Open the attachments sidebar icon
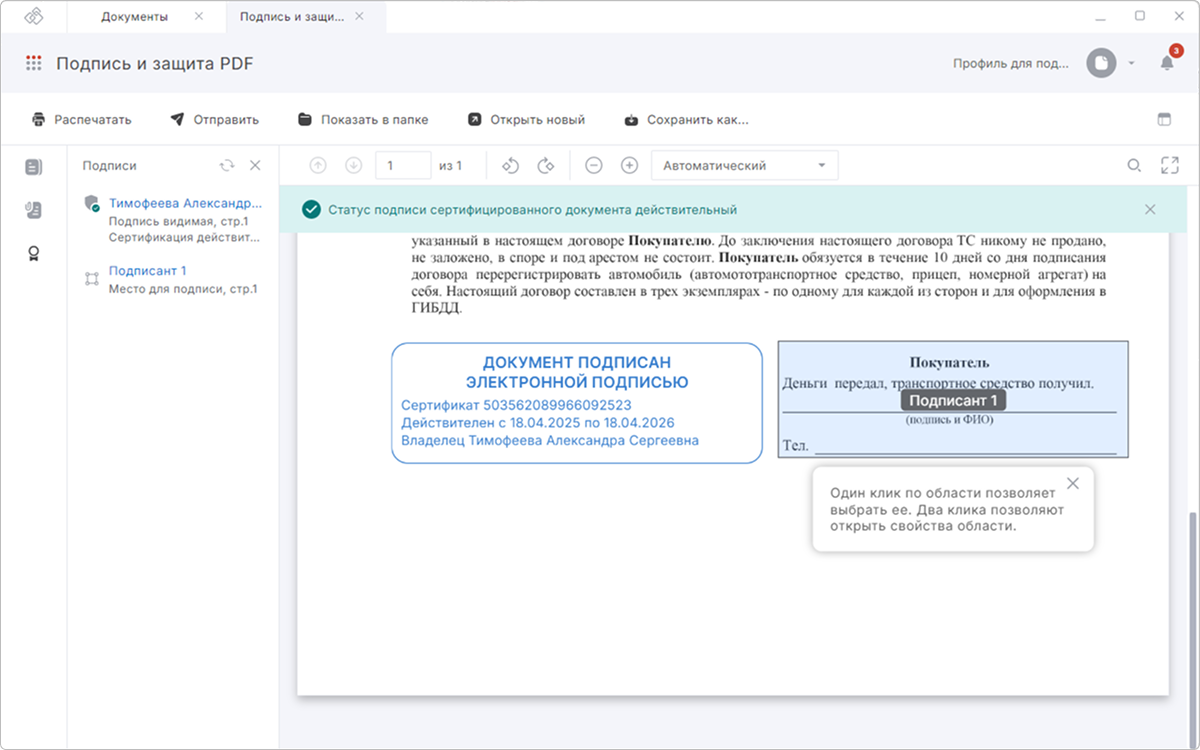Viewport: 1200px width, 750px height. click(x=34, y=210)
